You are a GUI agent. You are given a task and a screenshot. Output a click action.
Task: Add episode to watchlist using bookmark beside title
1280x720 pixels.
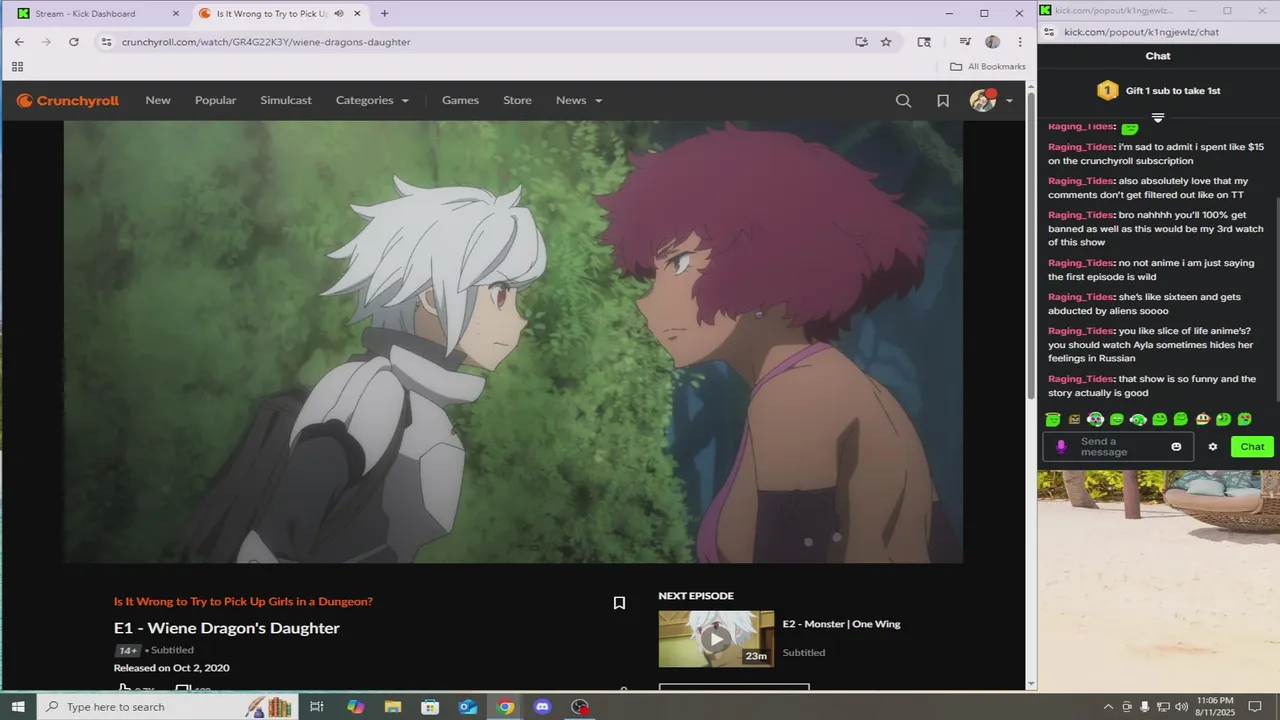(x=619, y=603)
